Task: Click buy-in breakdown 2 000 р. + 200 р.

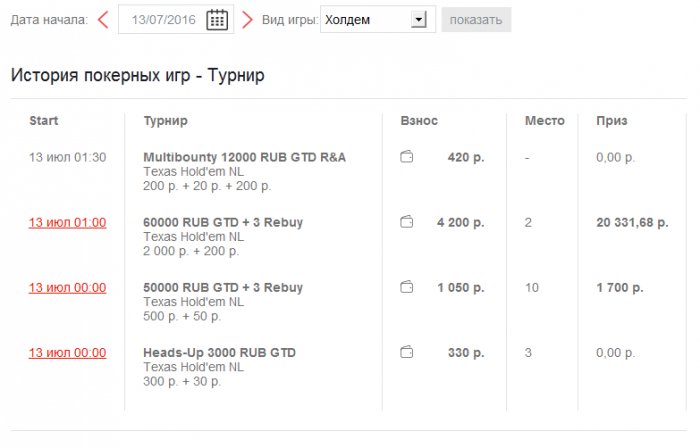Action: point(191,251)
